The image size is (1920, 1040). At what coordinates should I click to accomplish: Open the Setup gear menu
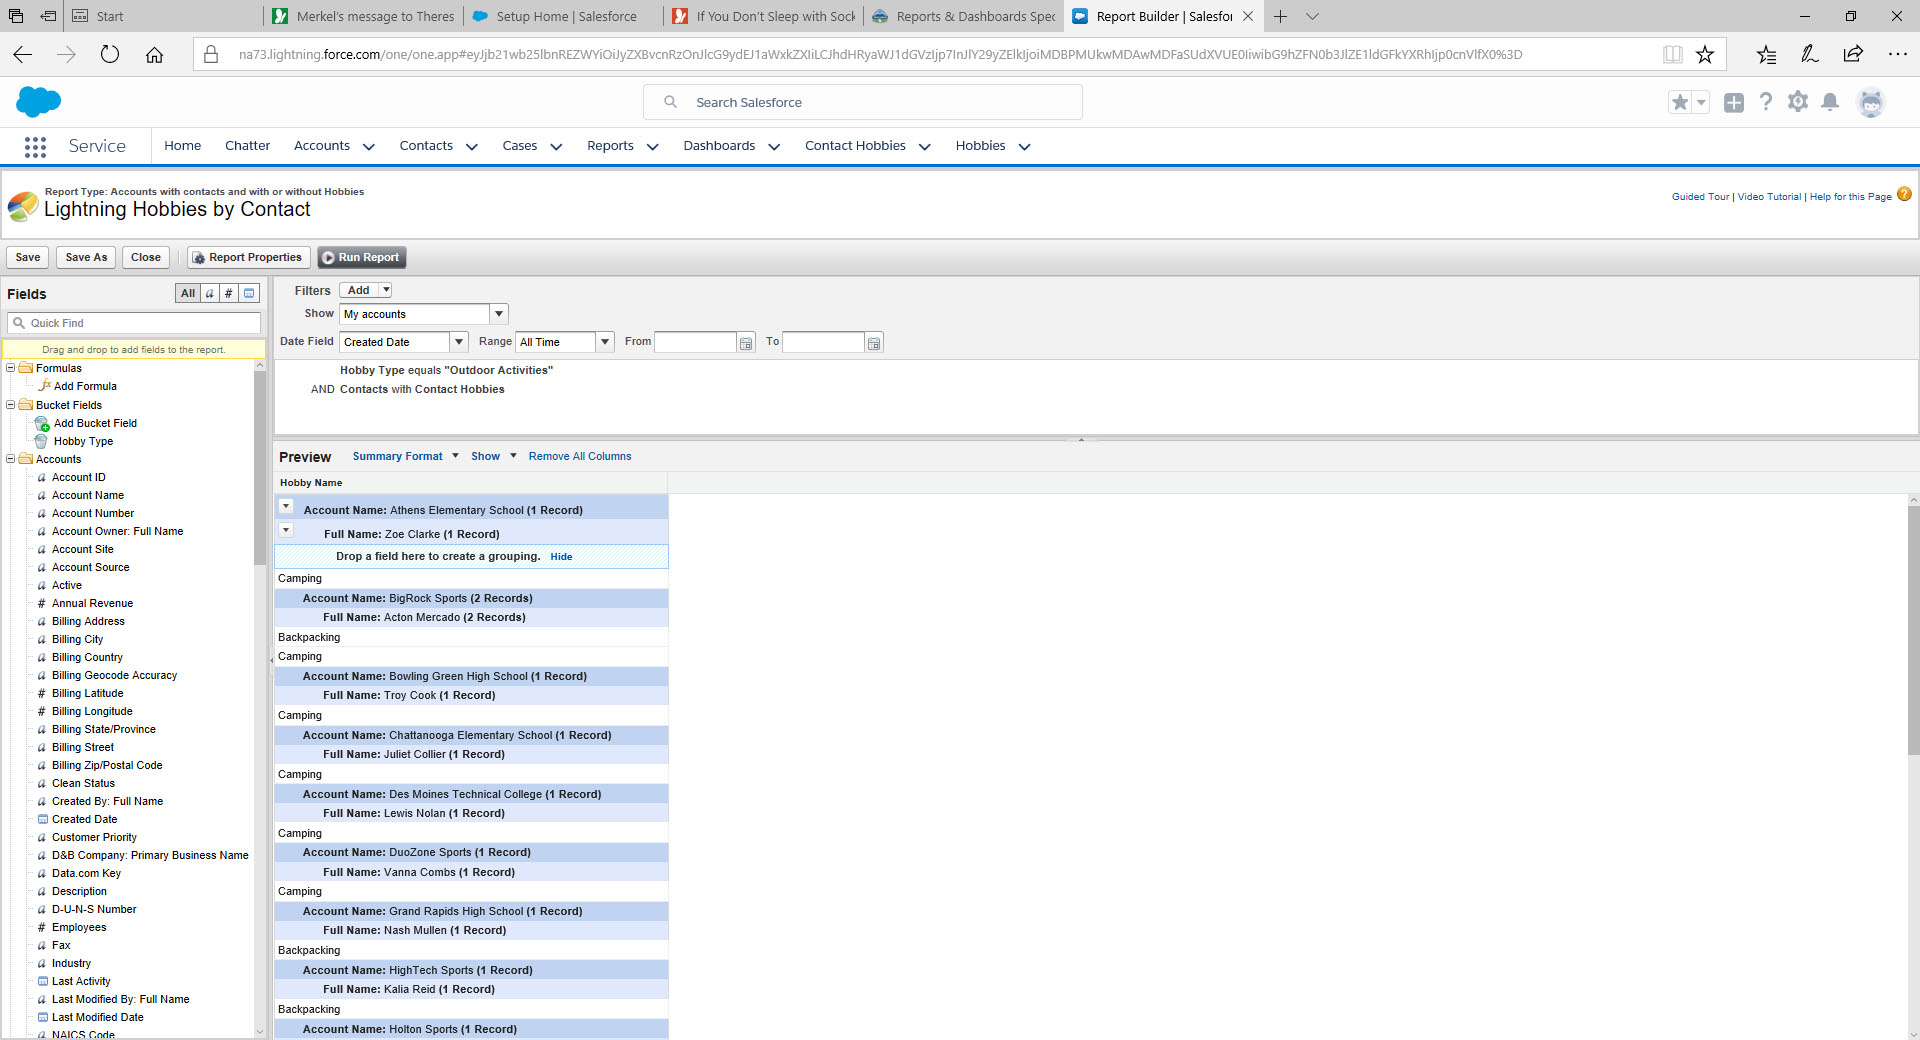pyautogui.click(x=1798, y=102)
